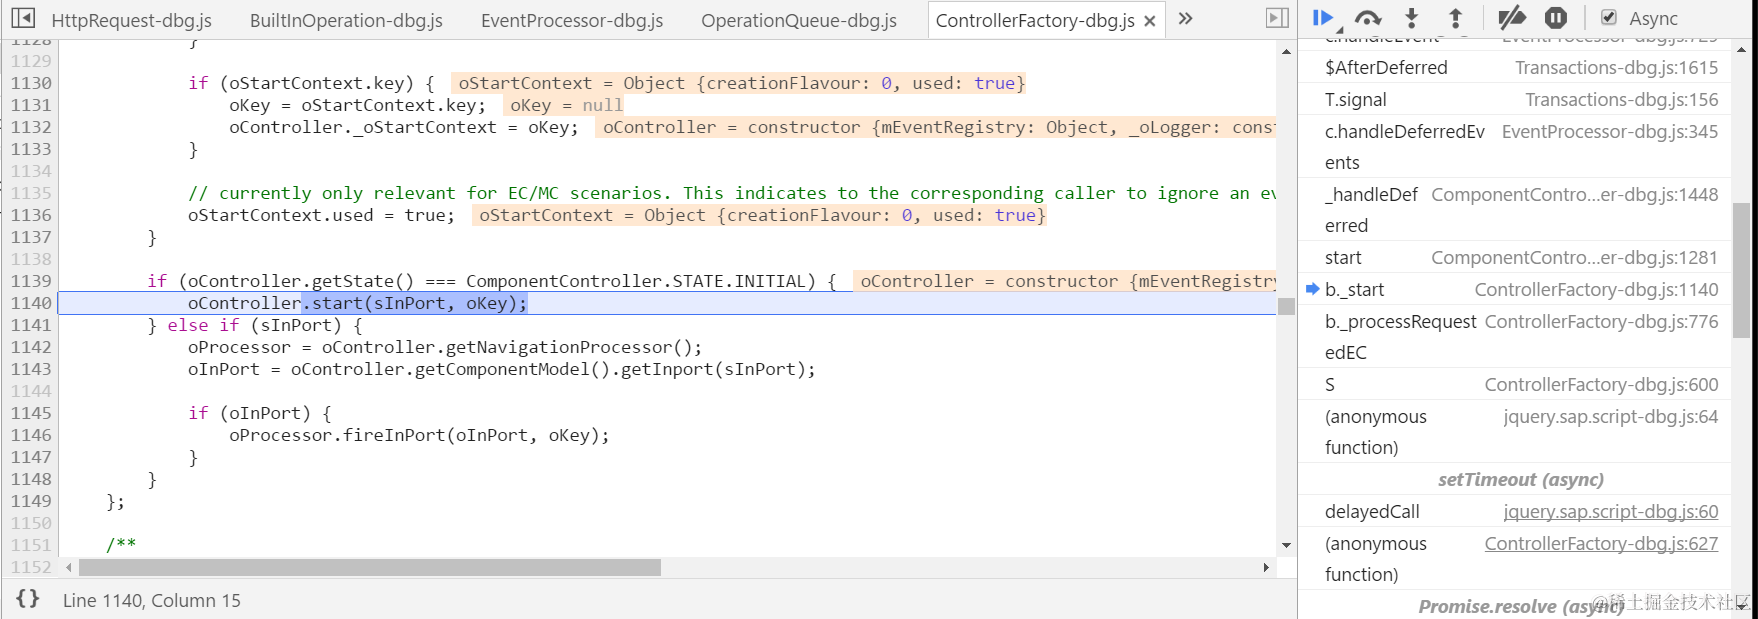Open jquery.sap.script-dbg.js:60 link
This screenshot has width=1758, height=619.
(1610, 511)
